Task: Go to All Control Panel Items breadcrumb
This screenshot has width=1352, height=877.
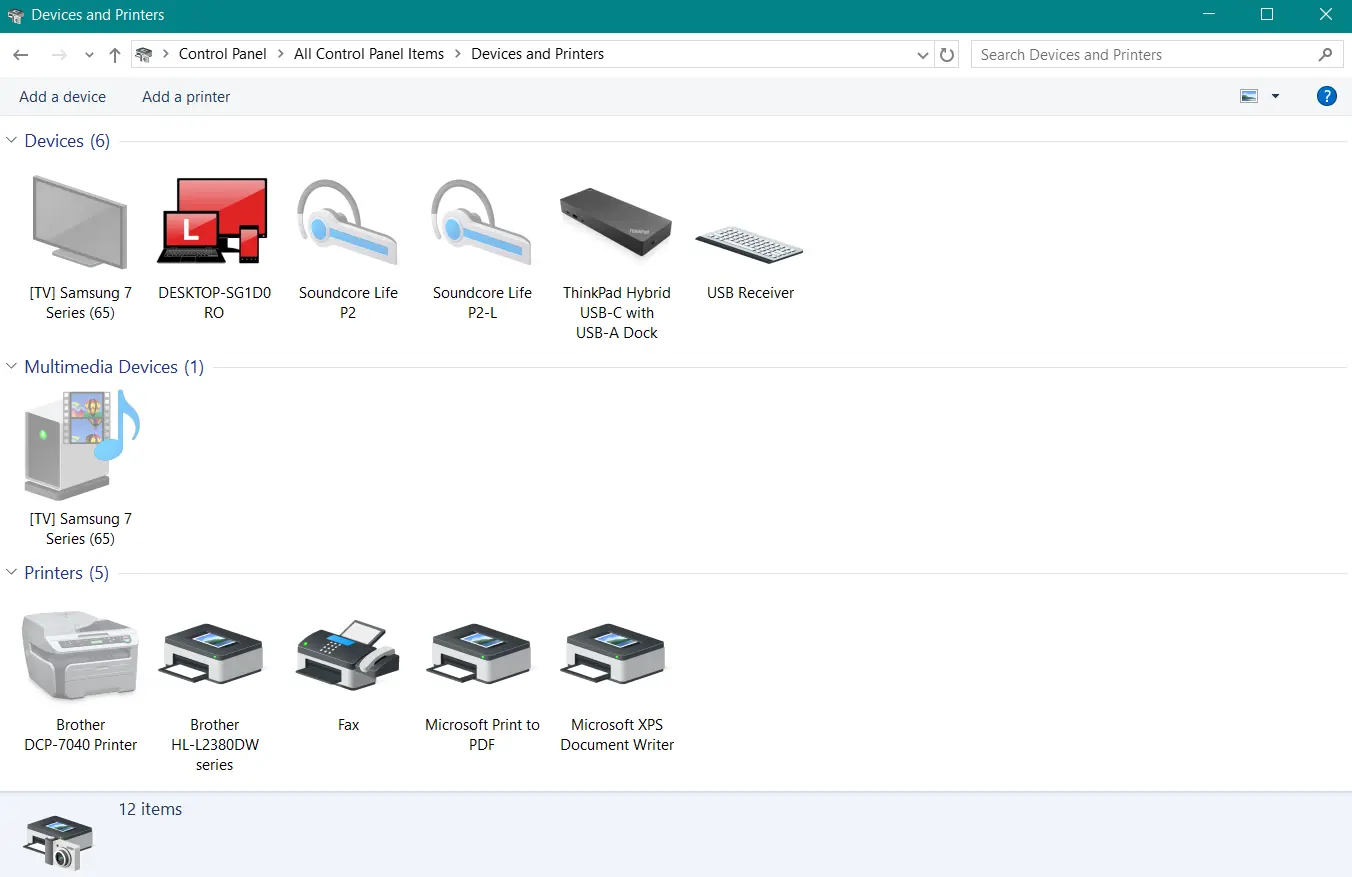Action: coord(368,54)
